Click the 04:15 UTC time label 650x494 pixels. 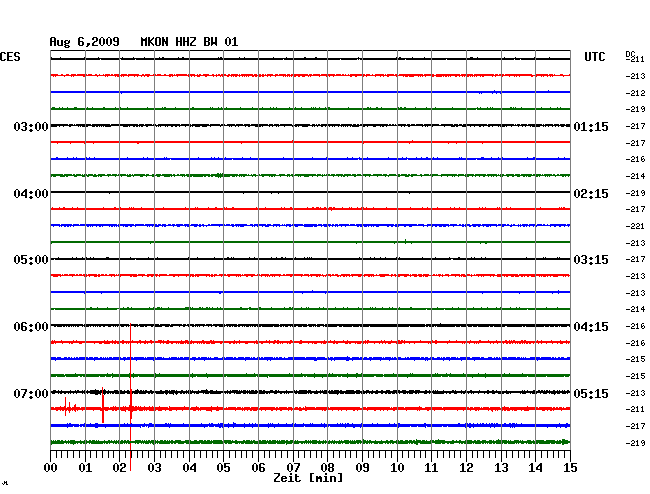[591, 327]
